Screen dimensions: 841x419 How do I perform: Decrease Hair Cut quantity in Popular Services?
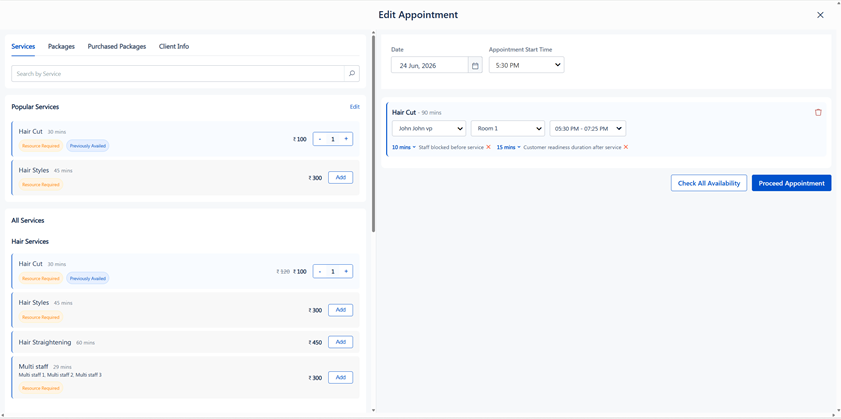[320, 139]
